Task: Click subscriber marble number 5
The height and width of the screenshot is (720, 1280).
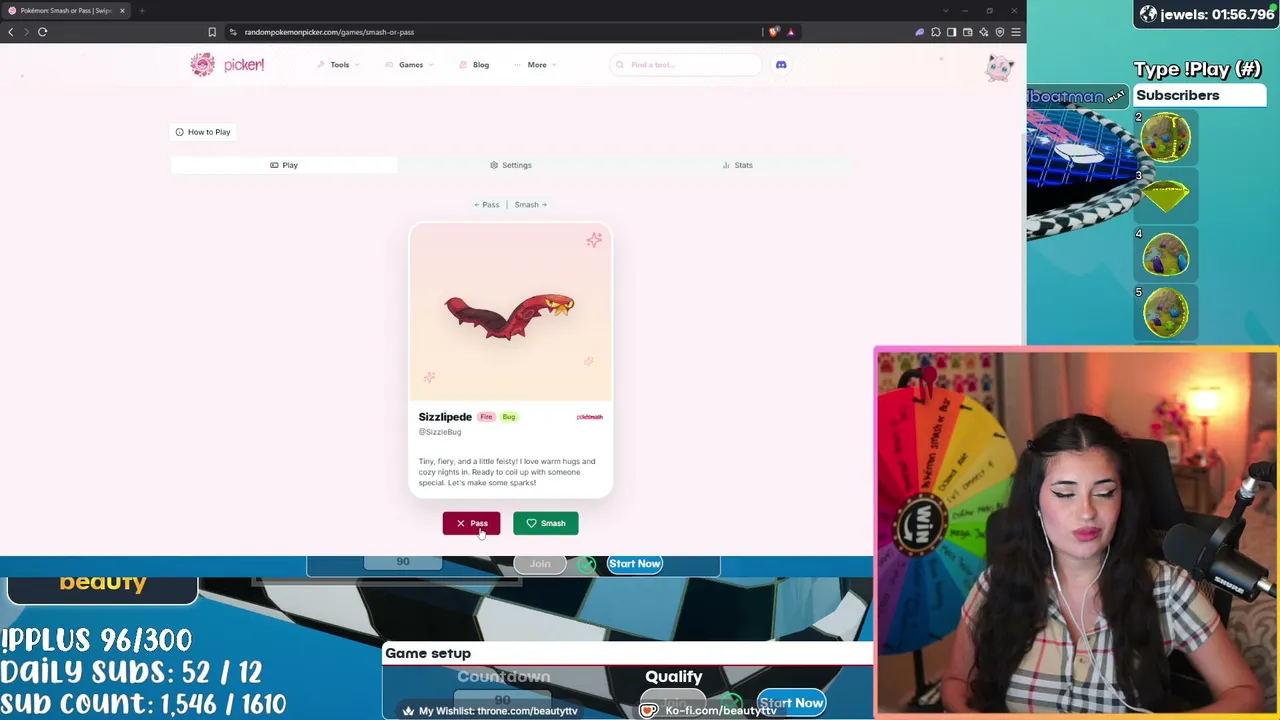Action: 1166,311
